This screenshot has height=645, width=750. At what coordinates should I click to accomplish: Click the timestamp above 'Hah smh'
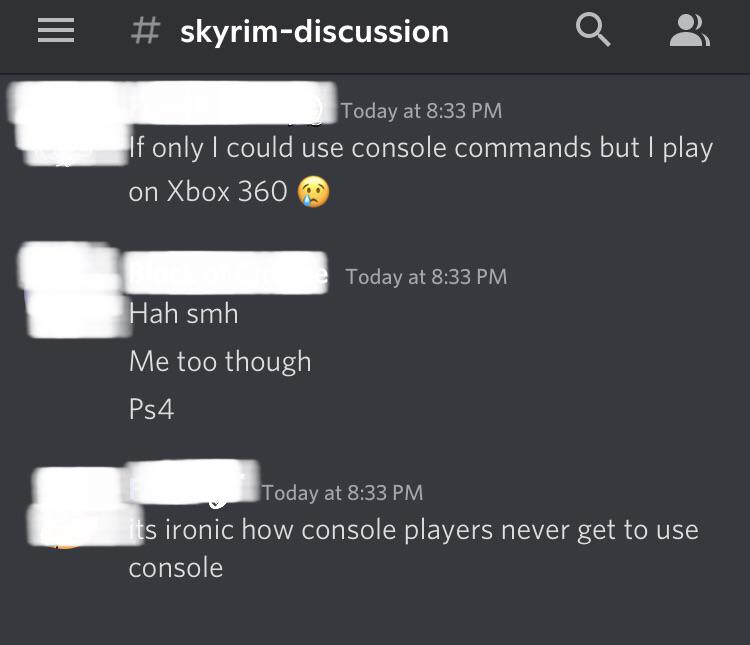click(426, 277)
